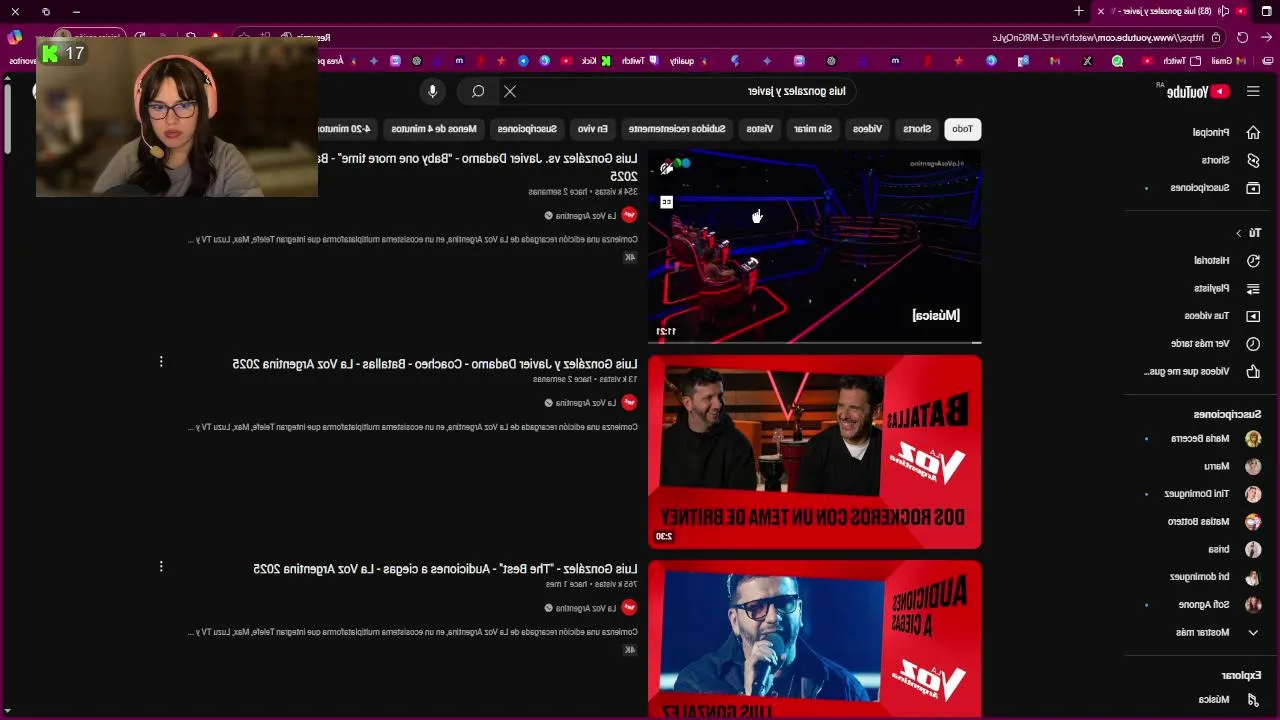
Task: Select the En vivo filter chip
Action: 592,129
